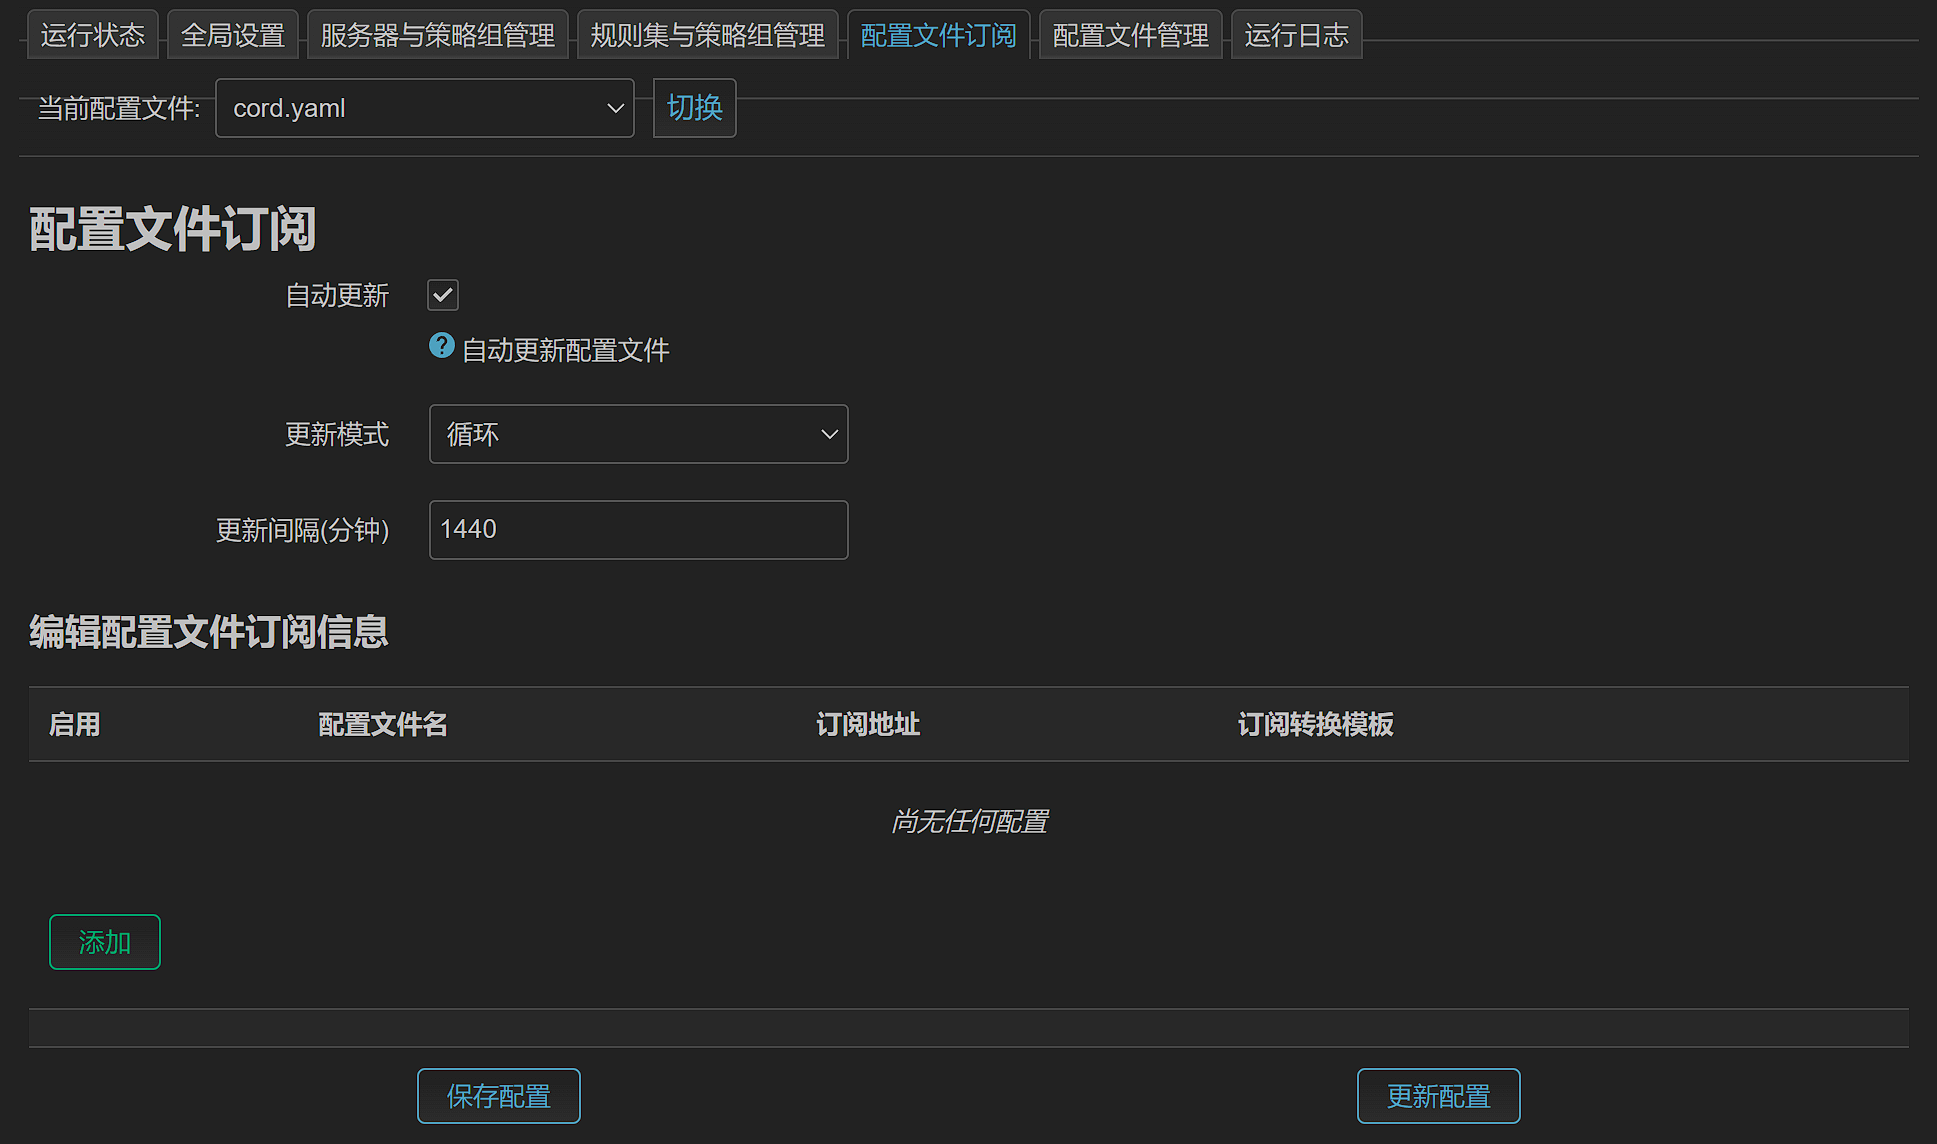The width and height of the screenshot is (1937, 1144).
Task: View the 运行日志 tab
Action: click(1296, 35)
